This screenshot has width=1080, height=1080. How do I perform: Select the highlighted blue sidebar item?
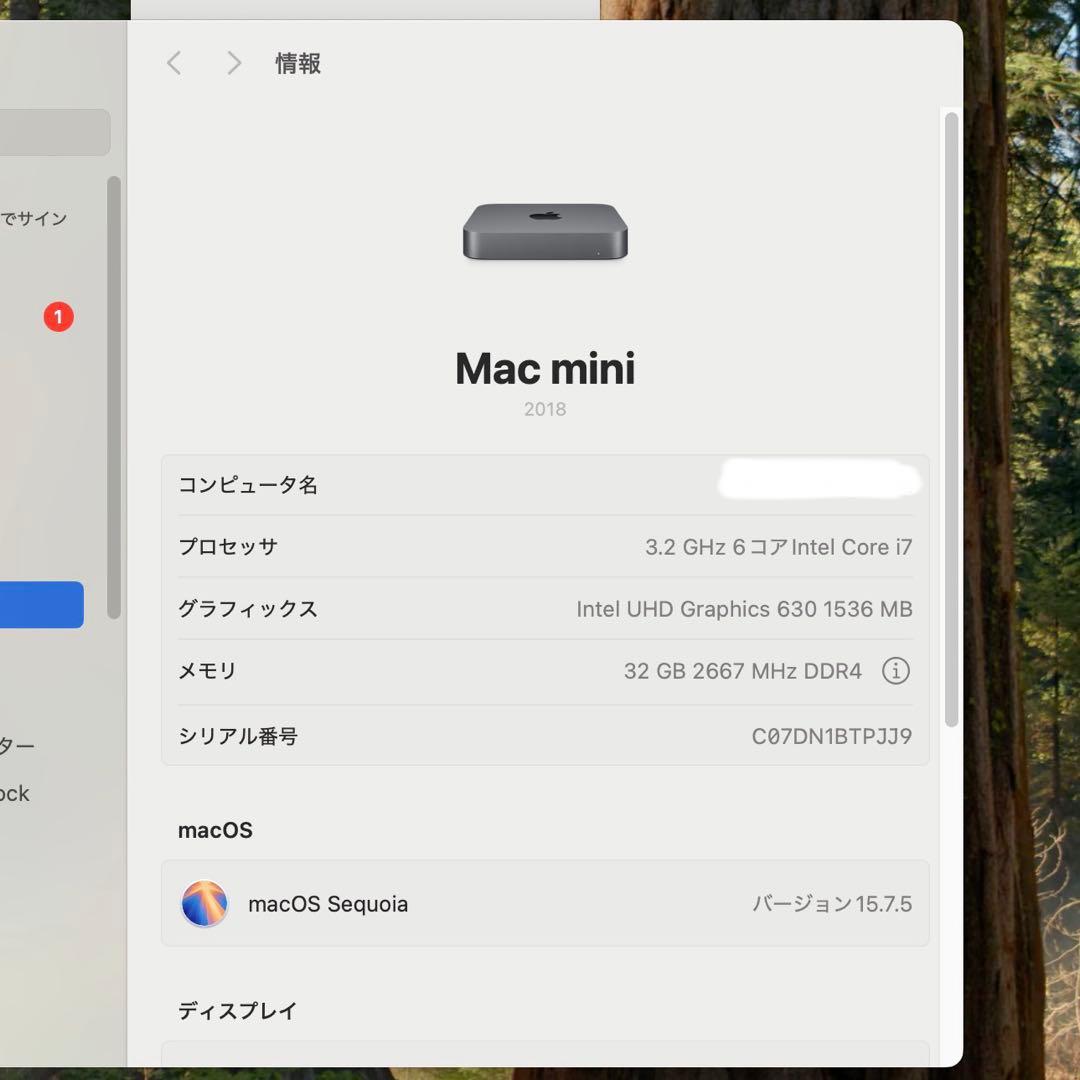41,605
